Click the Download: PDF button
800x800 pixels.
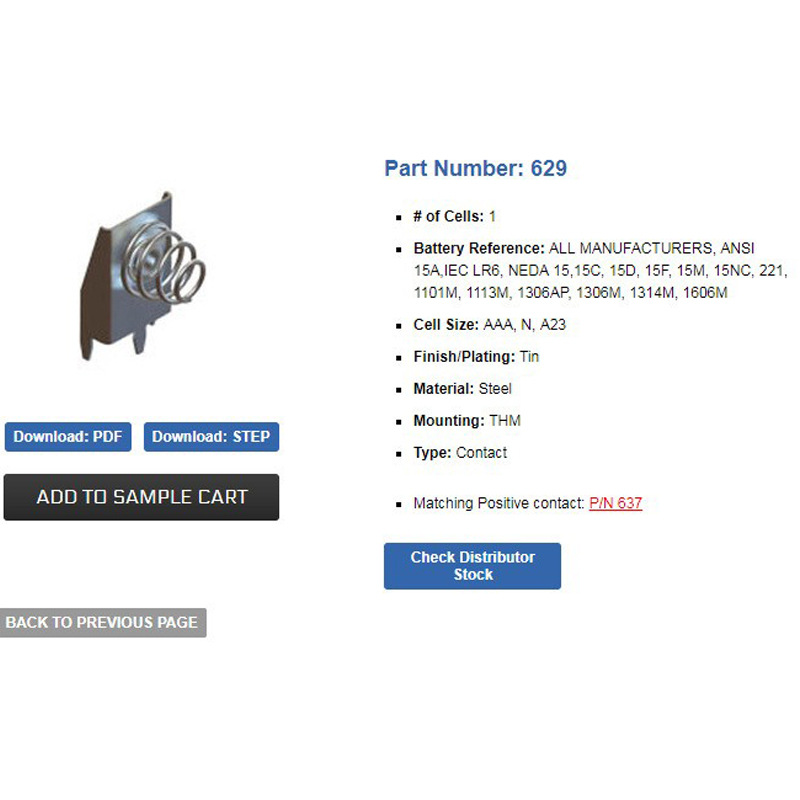click(x=68, y=437)
